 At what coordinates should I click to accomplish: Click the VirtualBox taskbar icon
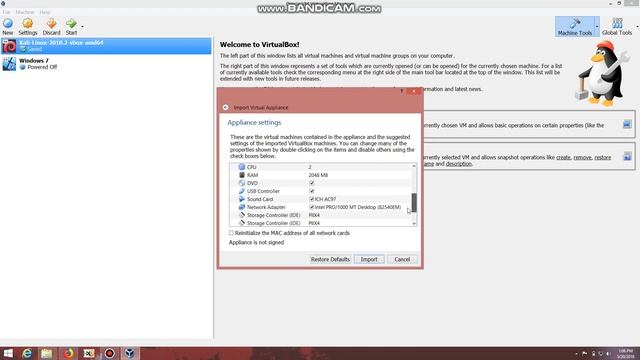point(130,353)
